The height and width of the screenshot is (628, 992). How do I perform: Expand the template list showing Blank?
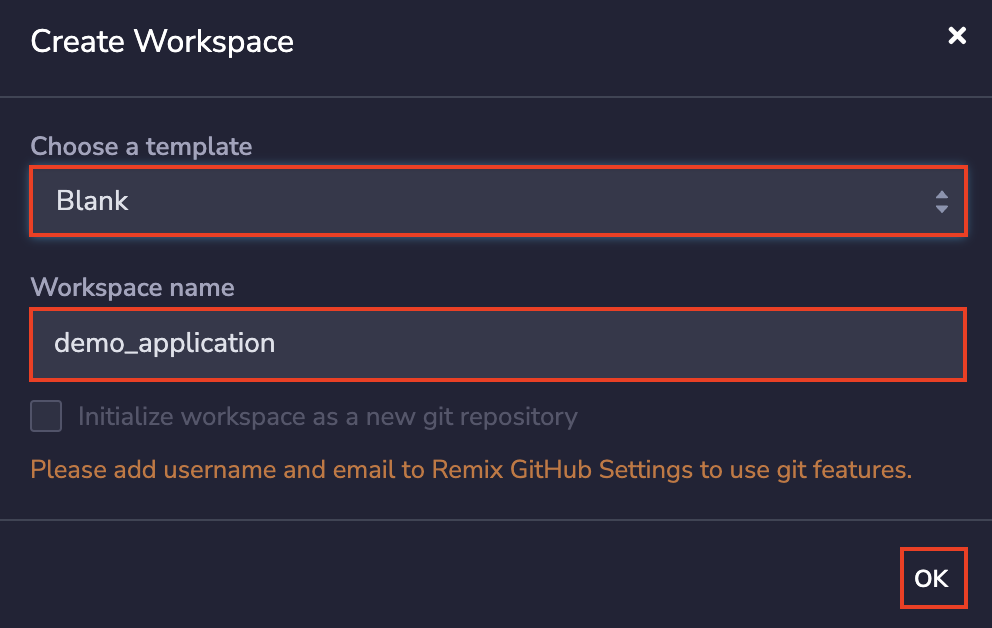tap(498, 201)
